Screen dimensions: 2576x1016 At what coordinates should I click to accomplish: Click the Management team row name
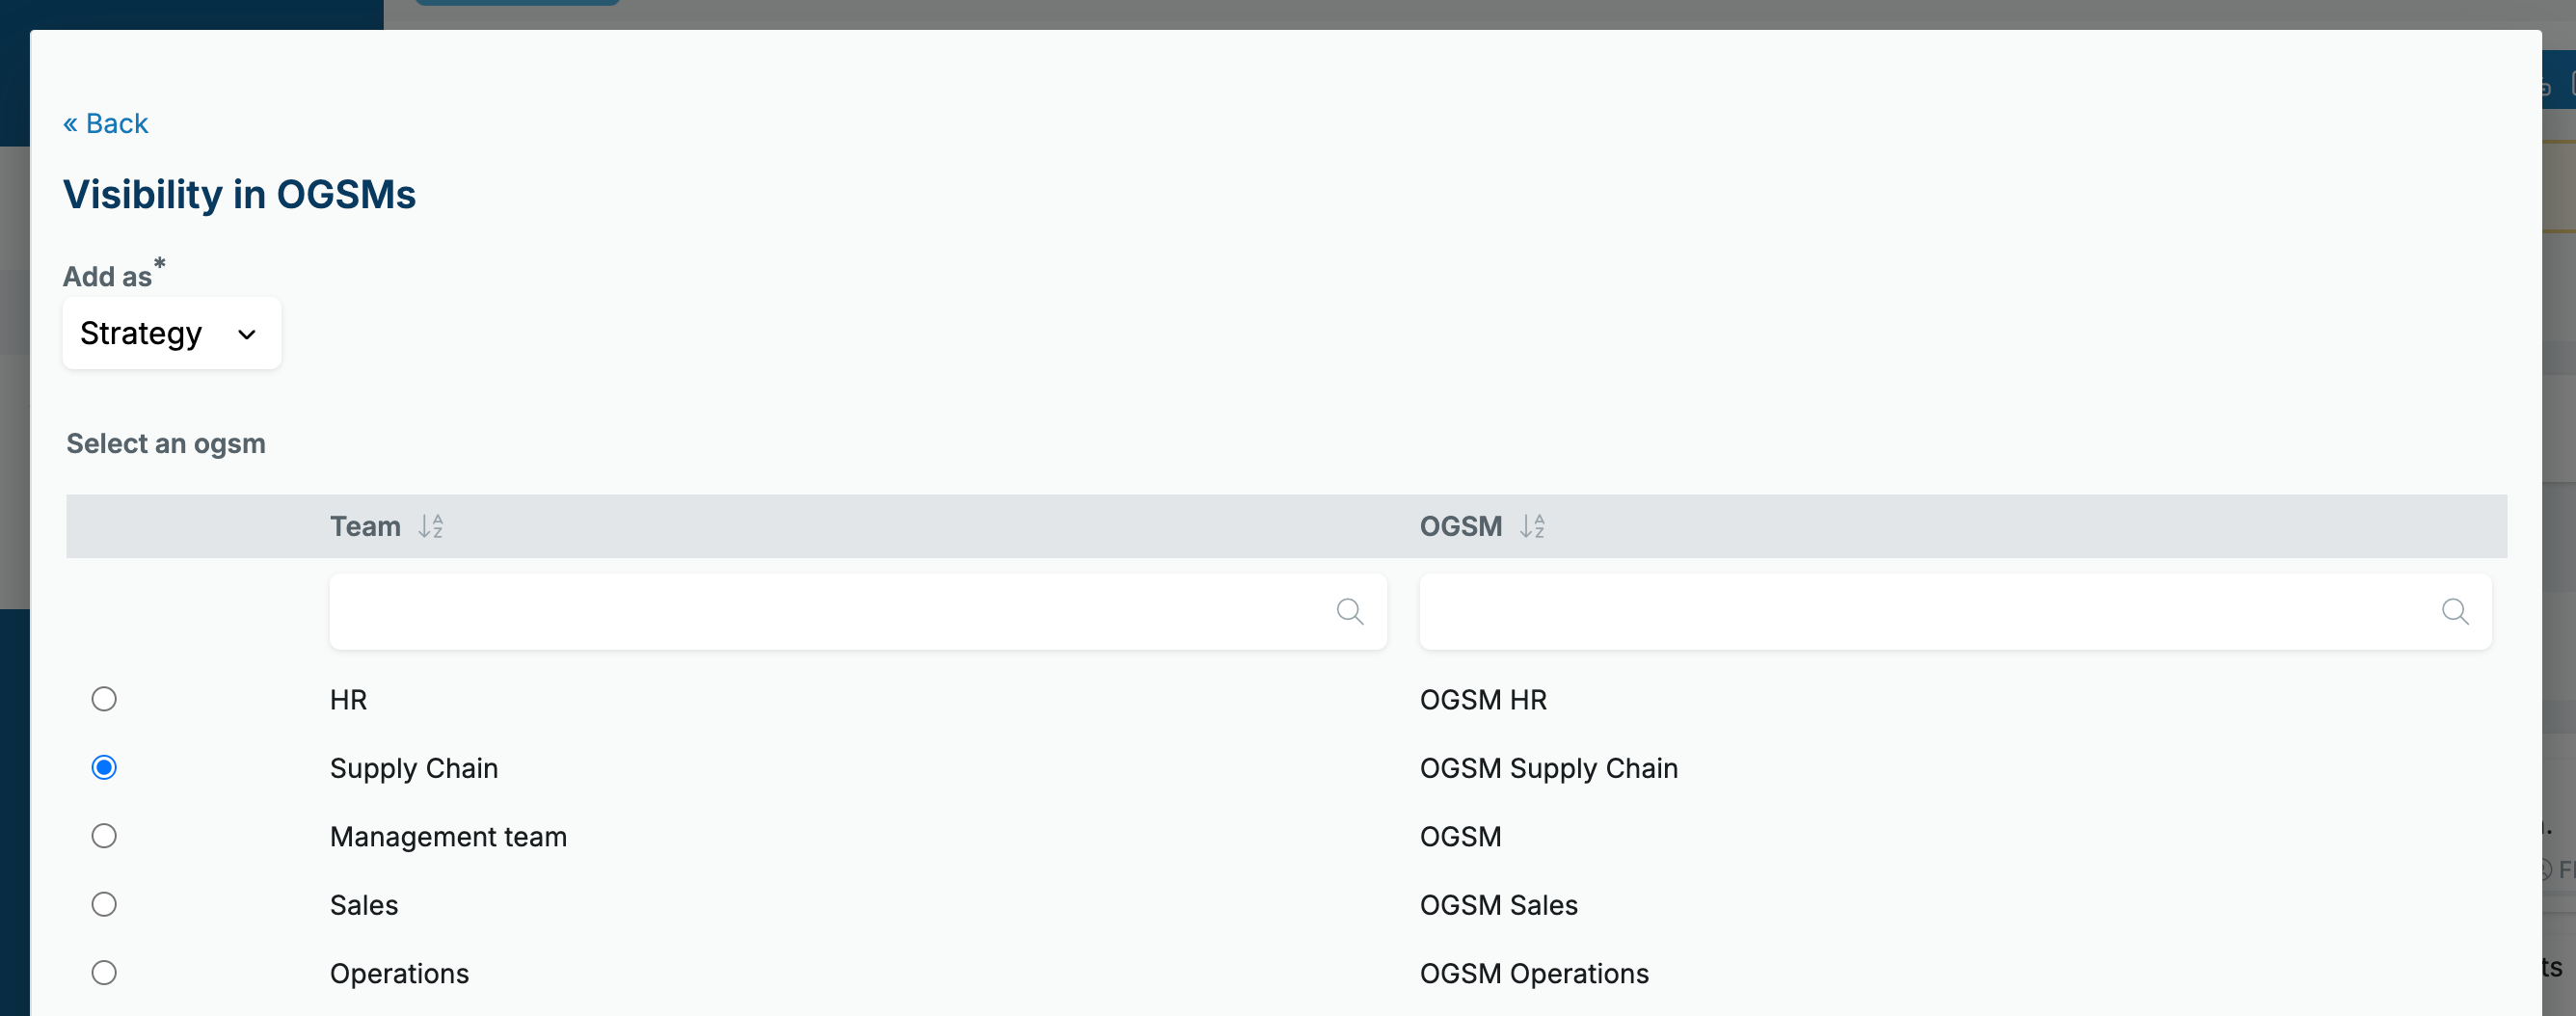tap(448, 837)
